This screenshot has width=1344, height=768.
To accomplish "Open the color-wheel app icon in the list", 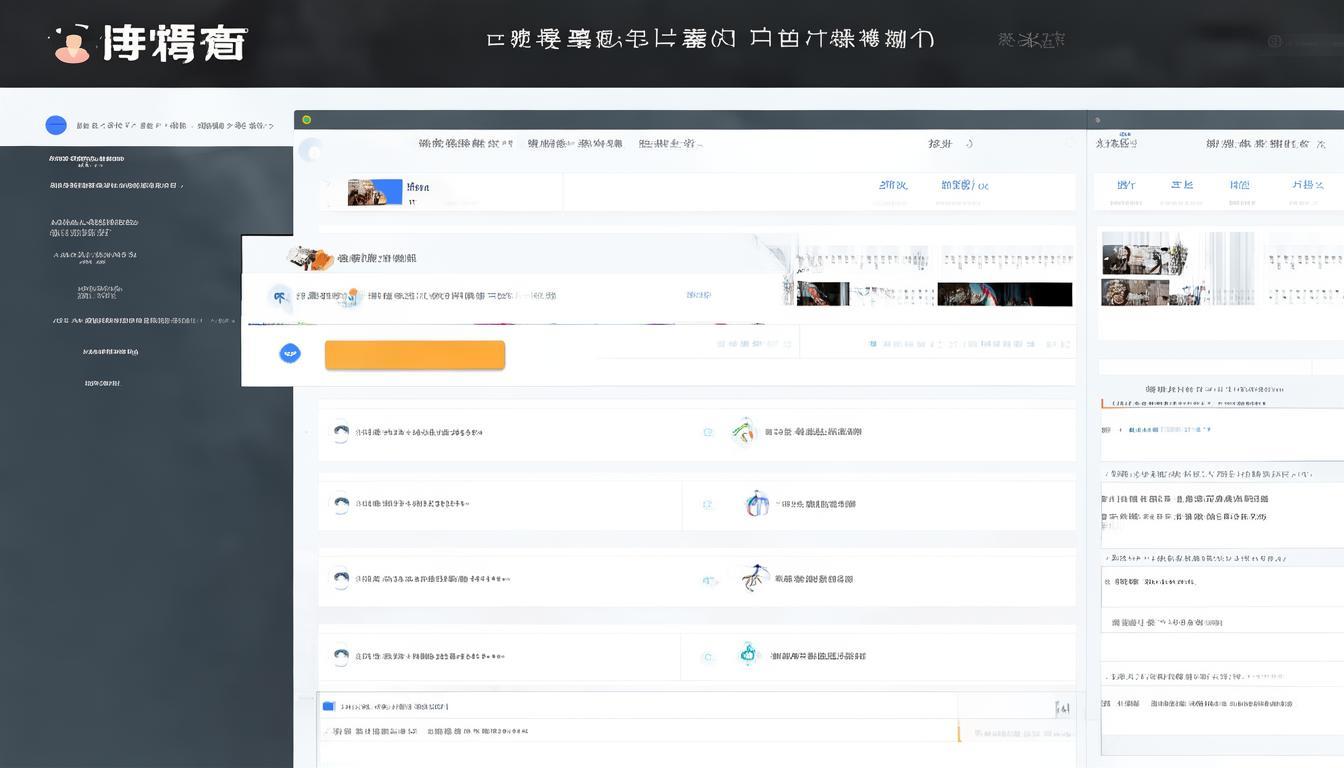I will tap(744, 432).
